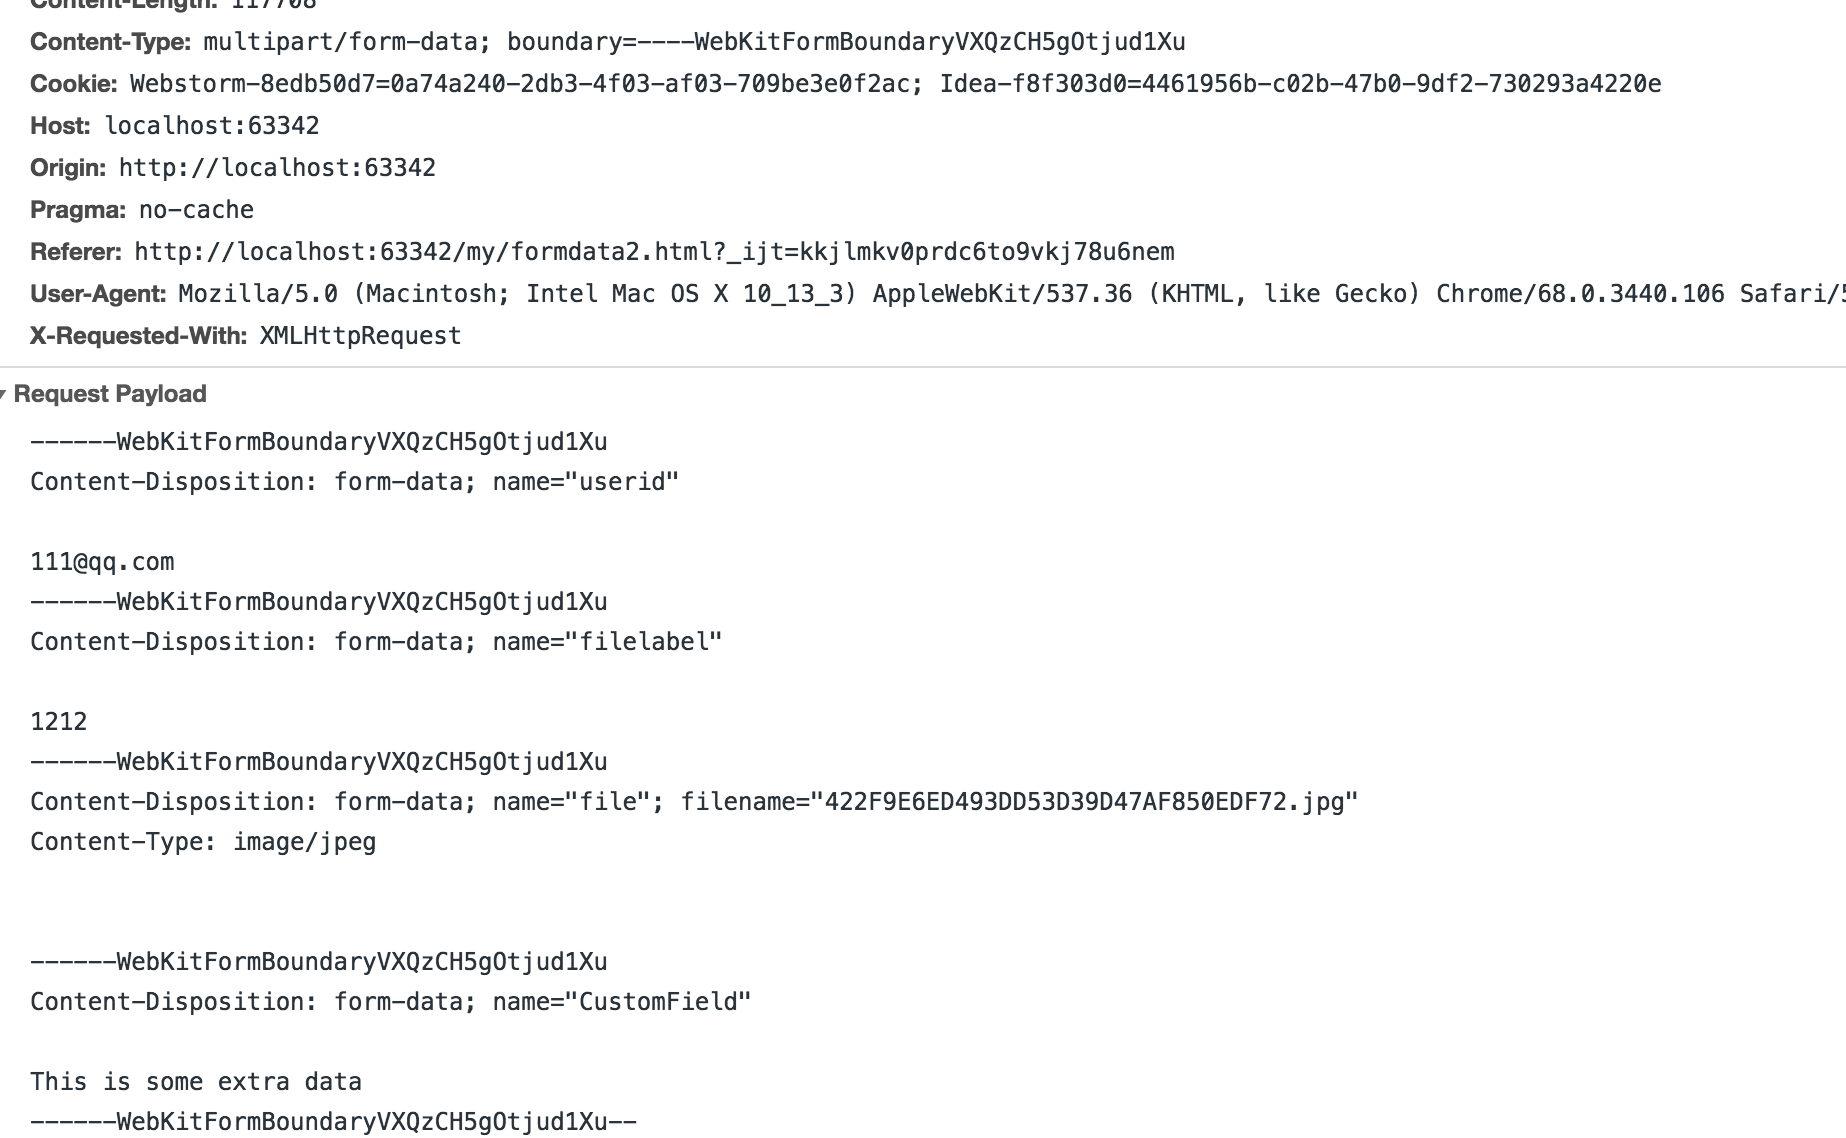
Task: Collapse the Request Payload section triangle
Action: click(x=4, y=395)
